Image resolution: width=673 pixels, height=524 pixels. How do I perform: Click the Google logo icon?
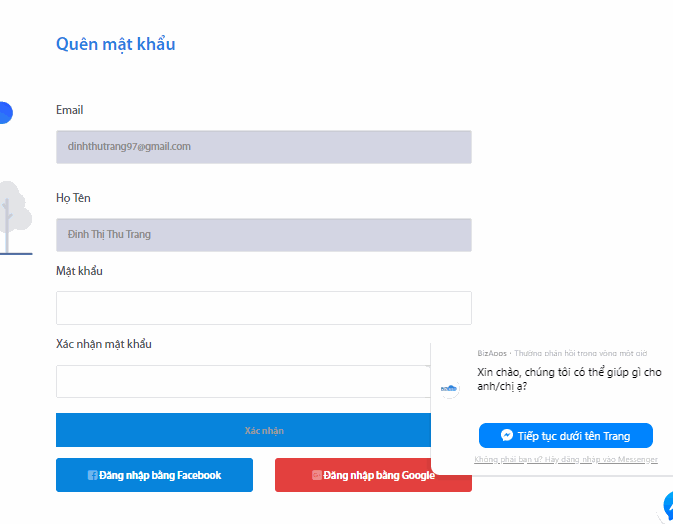[x=317, y=476]
